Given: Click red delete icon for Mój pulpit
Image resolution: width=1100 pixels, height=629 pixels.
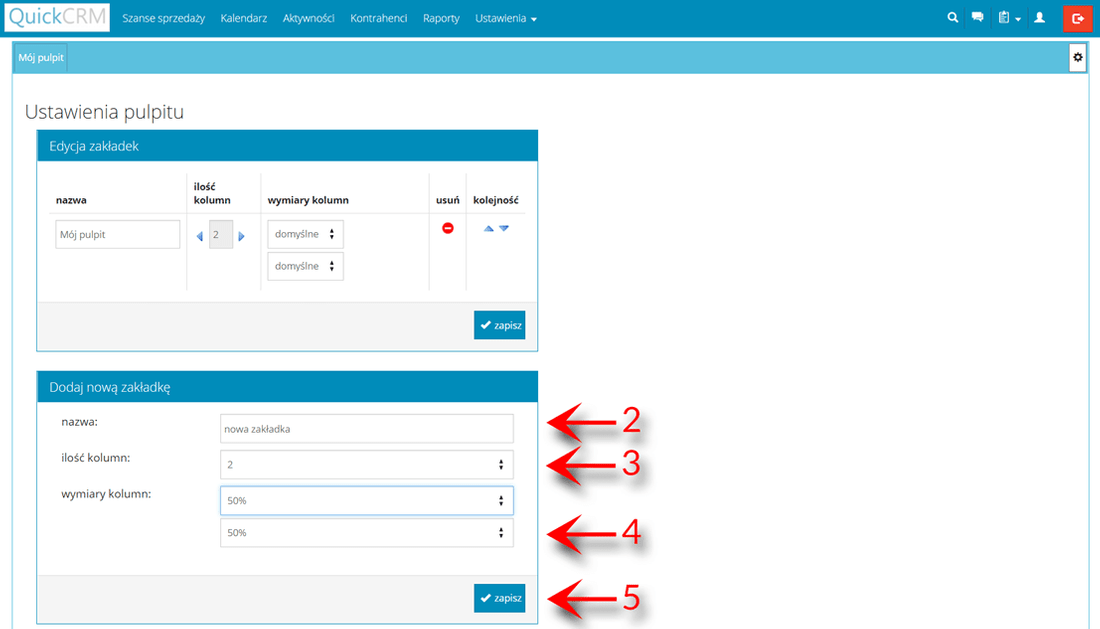Looking at the screenshot, I should point(448,228).
